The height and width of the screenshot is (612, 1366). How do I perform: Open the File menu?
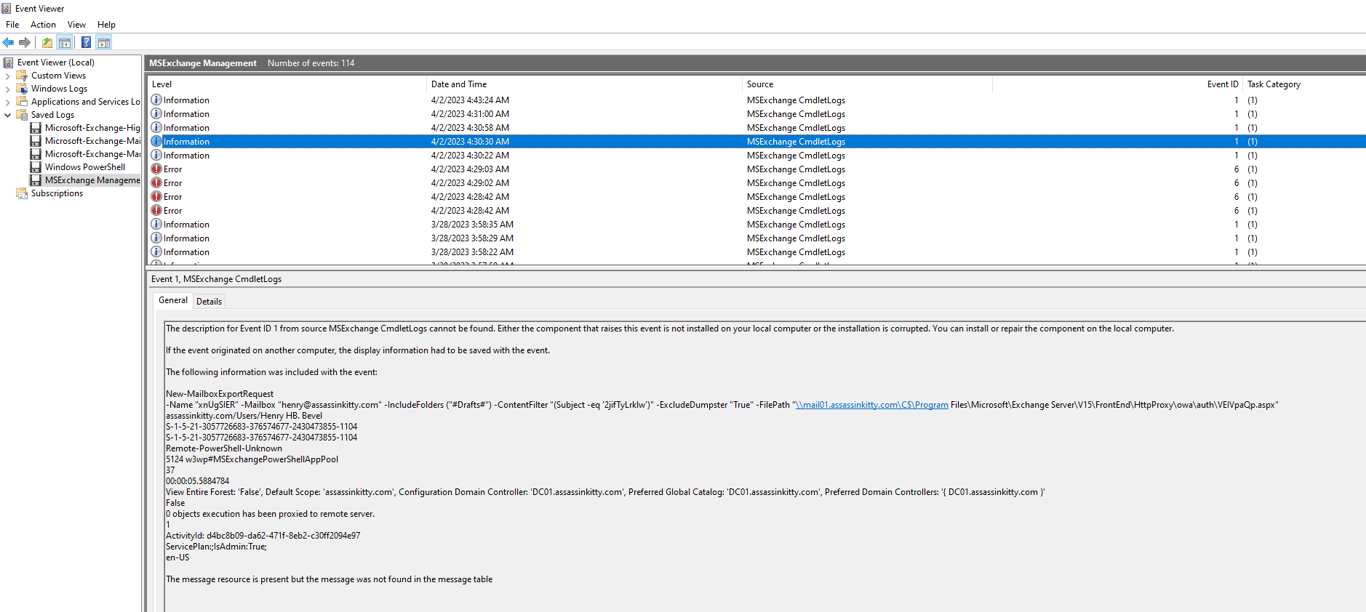[12, 24]
